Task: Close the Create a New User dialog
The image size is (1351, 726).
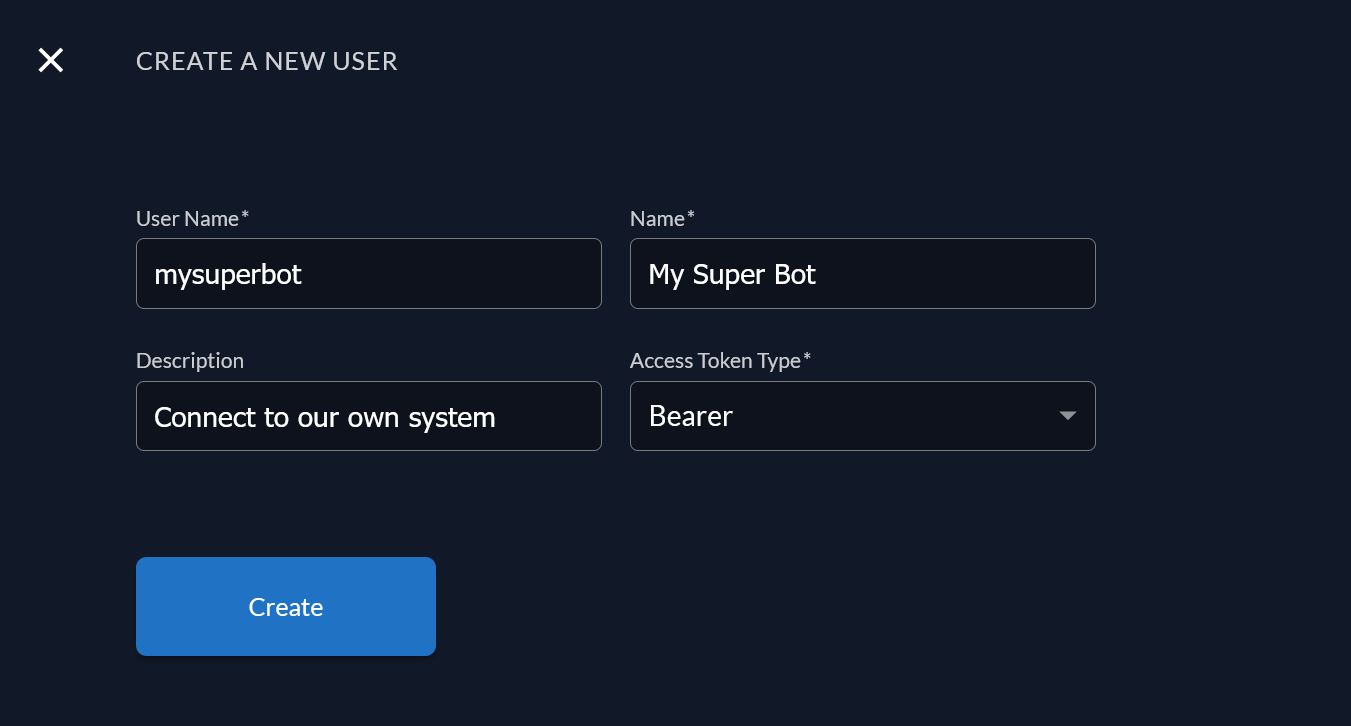Action: click(50, 60)
